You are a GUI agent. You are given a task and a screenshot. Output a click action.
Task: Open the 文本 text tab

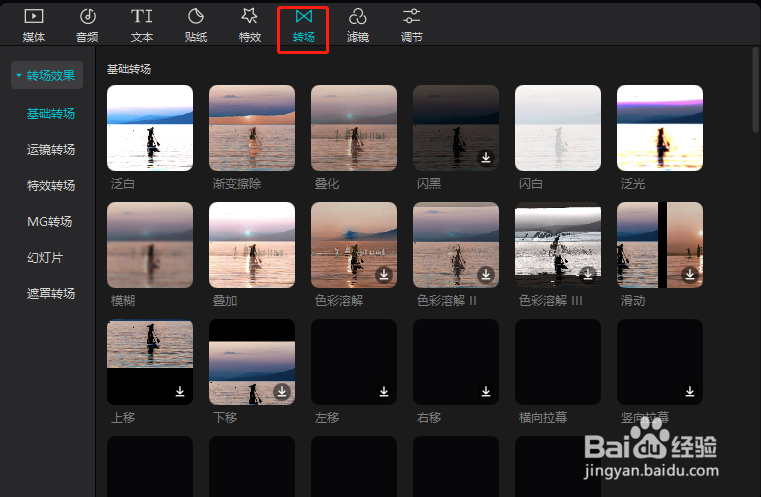point(142,26)
